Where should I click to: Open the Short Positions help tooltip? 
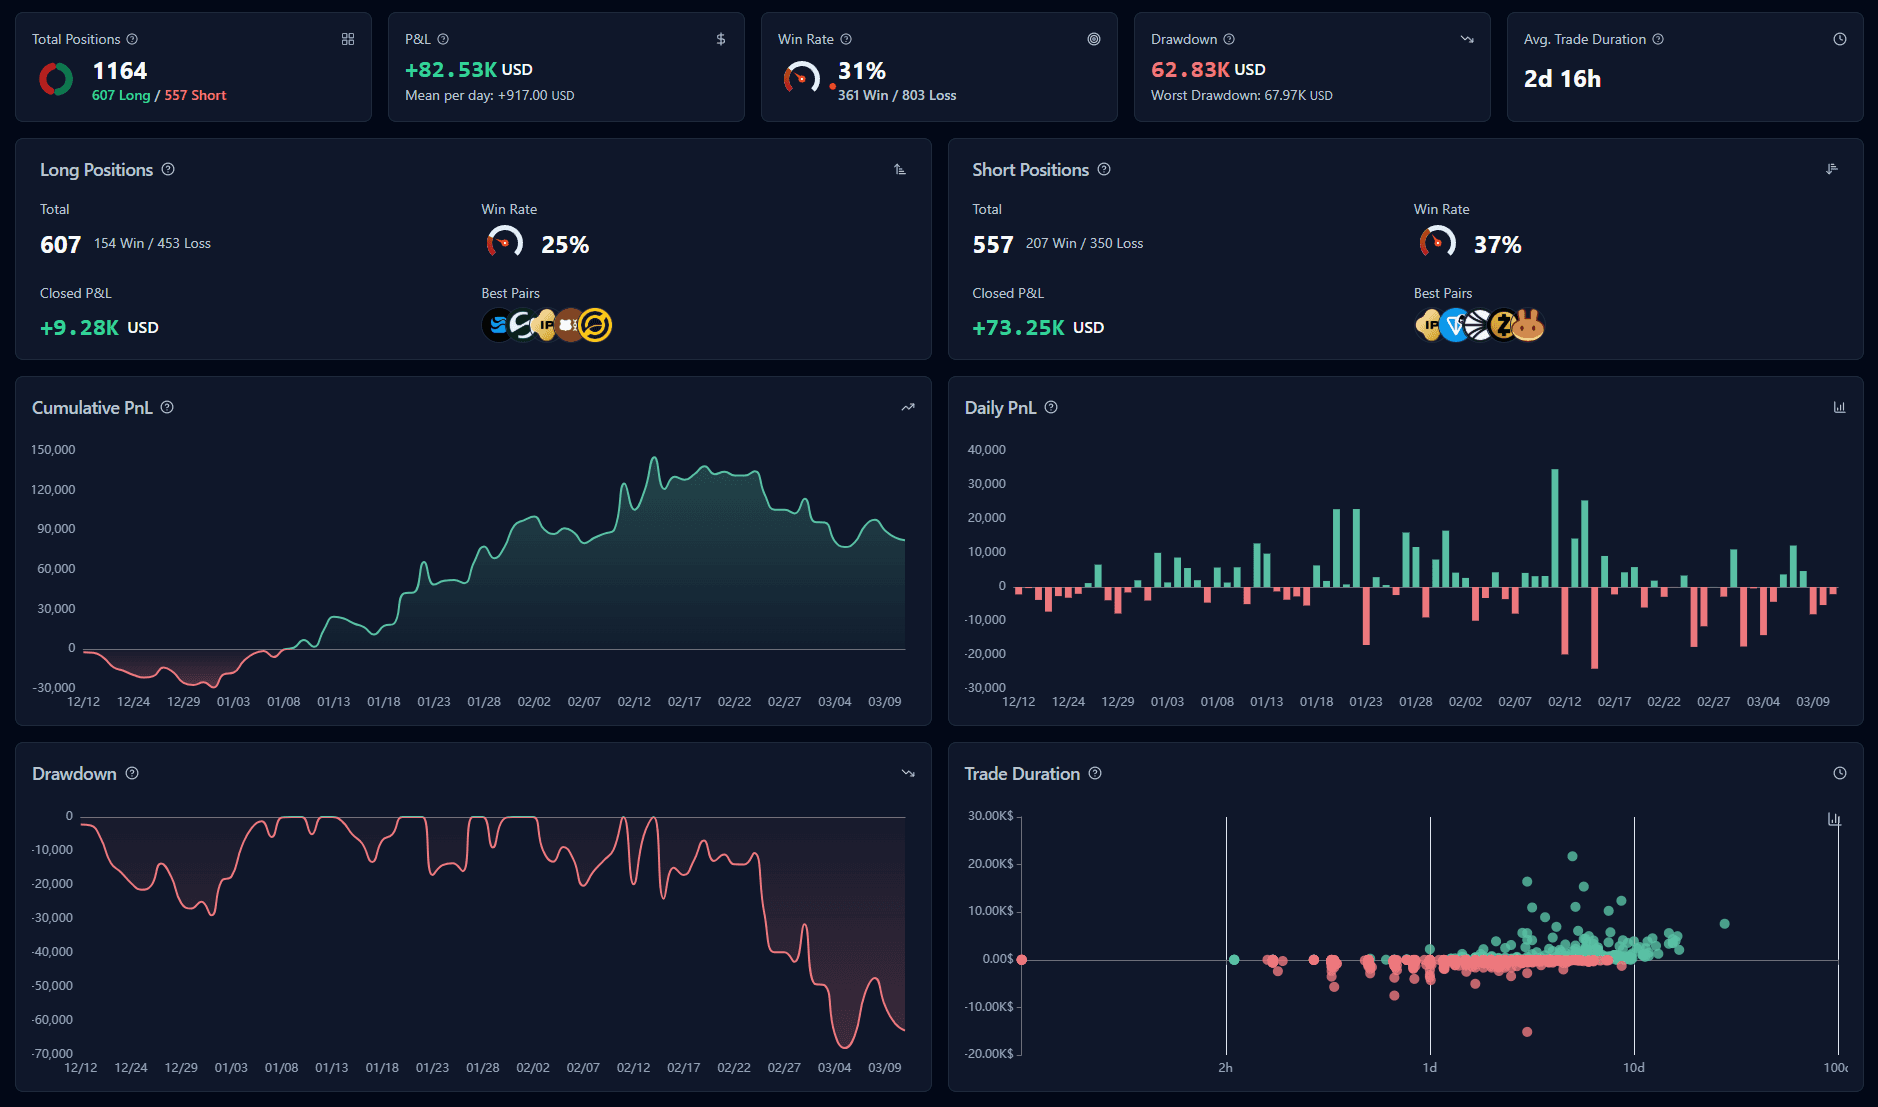point(1104,170)
